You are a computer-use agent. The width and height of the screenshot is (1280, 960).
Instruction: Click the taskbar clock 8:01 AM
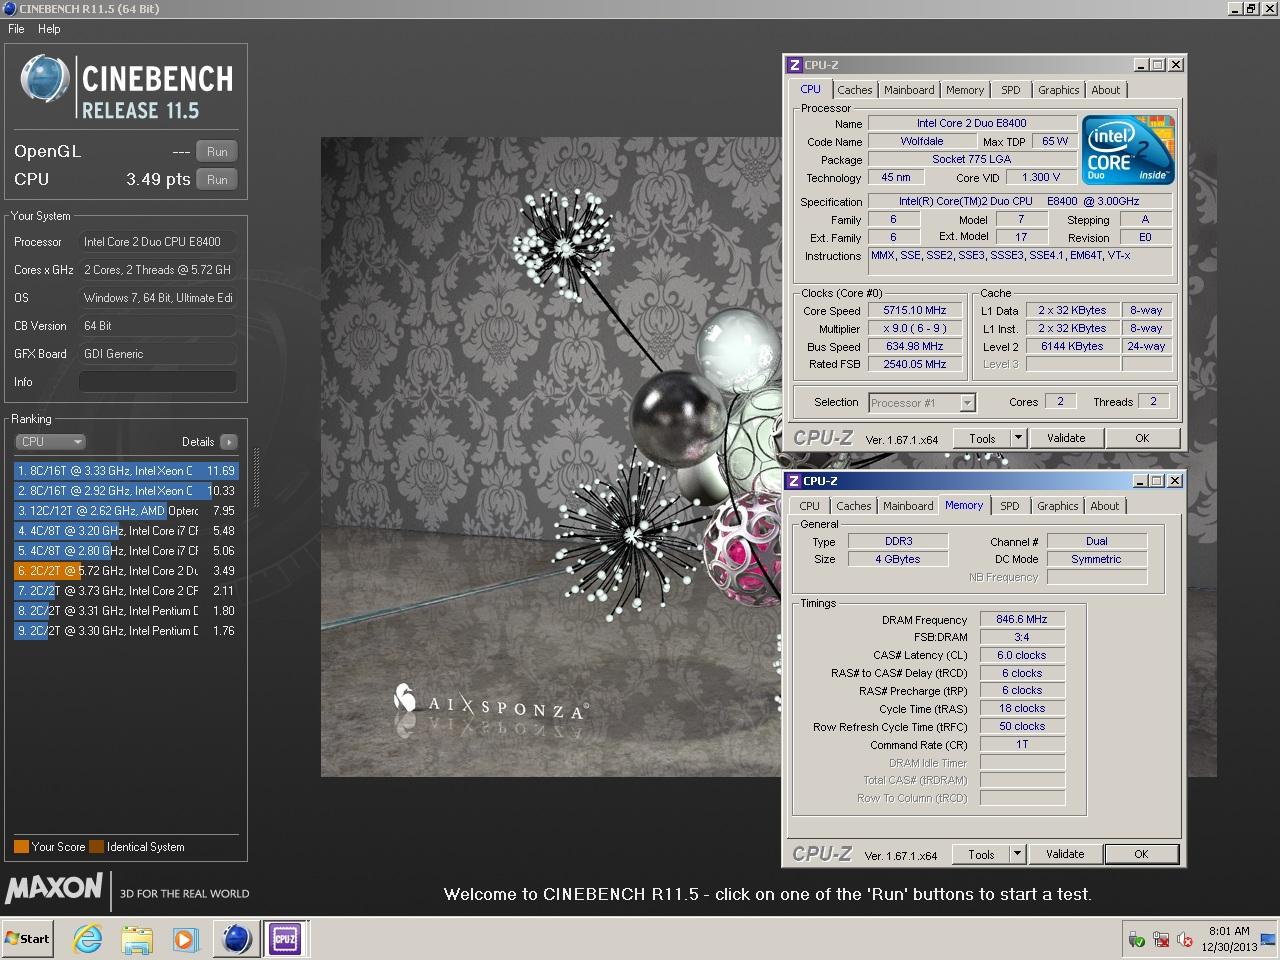pos(1229,931)
